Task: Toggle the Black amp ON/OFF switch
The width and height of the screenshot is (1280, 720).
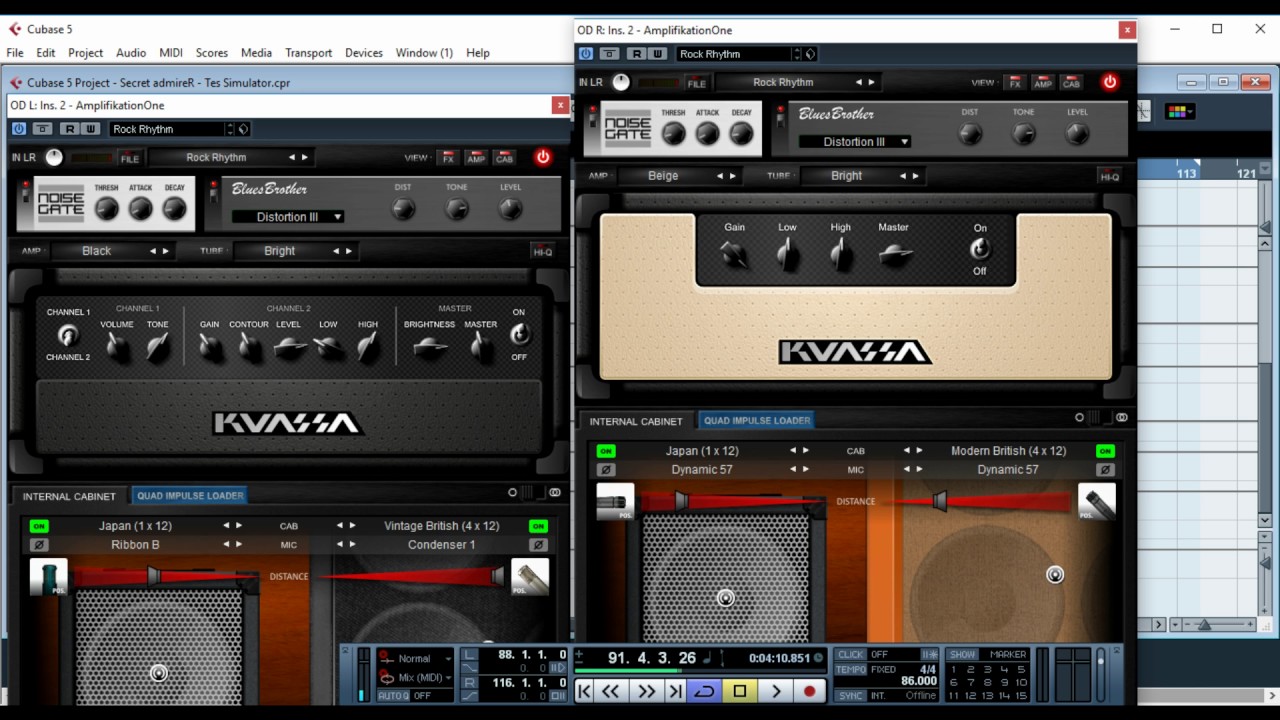Action: tap(519, 335)
